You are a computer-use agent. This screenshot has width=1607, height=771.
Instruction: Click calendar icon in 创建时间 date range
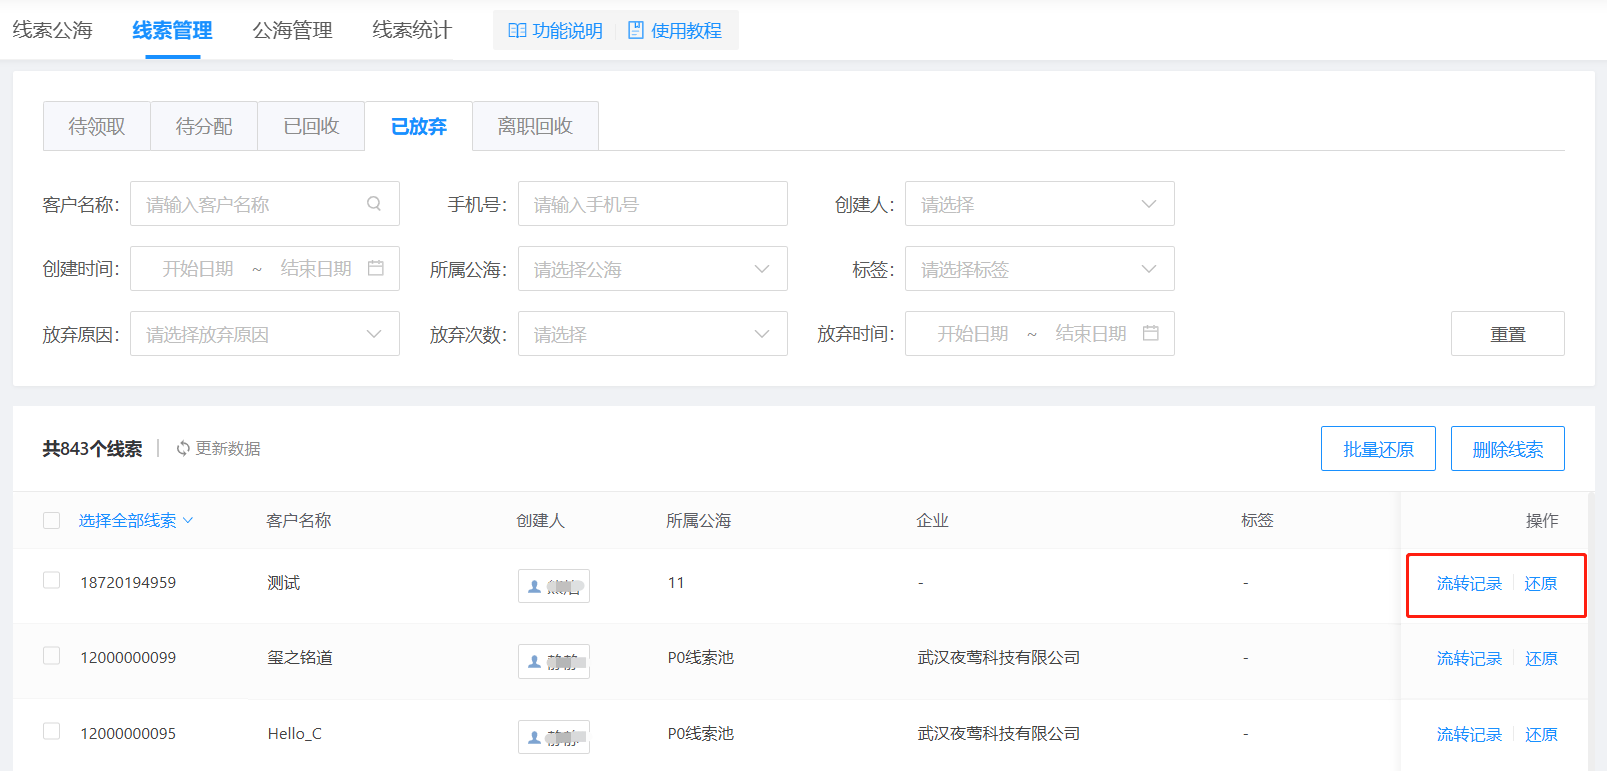pos(376,268)
